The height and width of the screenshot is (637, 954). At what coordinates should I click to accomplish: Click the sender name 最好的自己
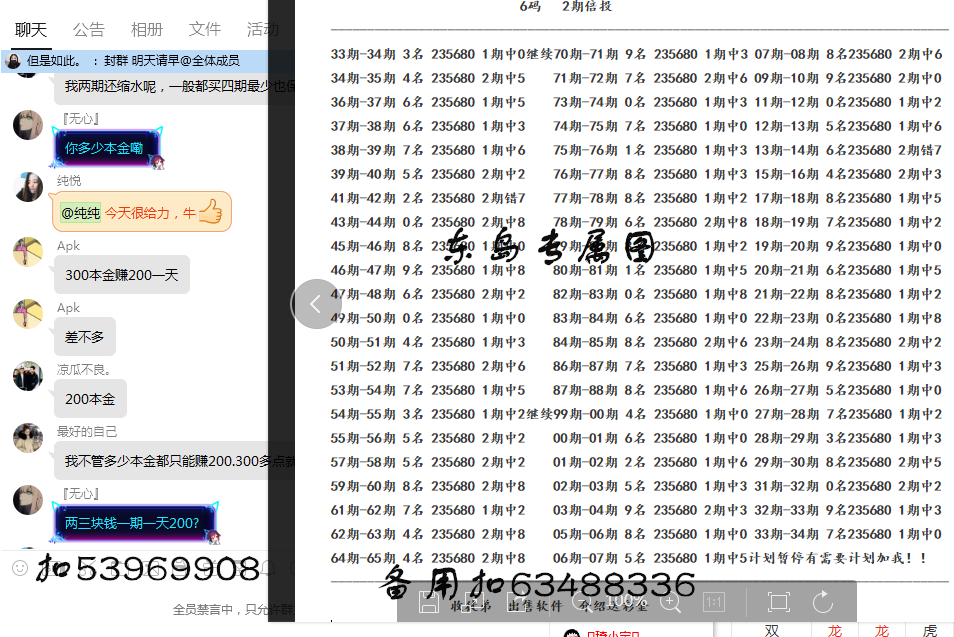click(x=87, y=431)
